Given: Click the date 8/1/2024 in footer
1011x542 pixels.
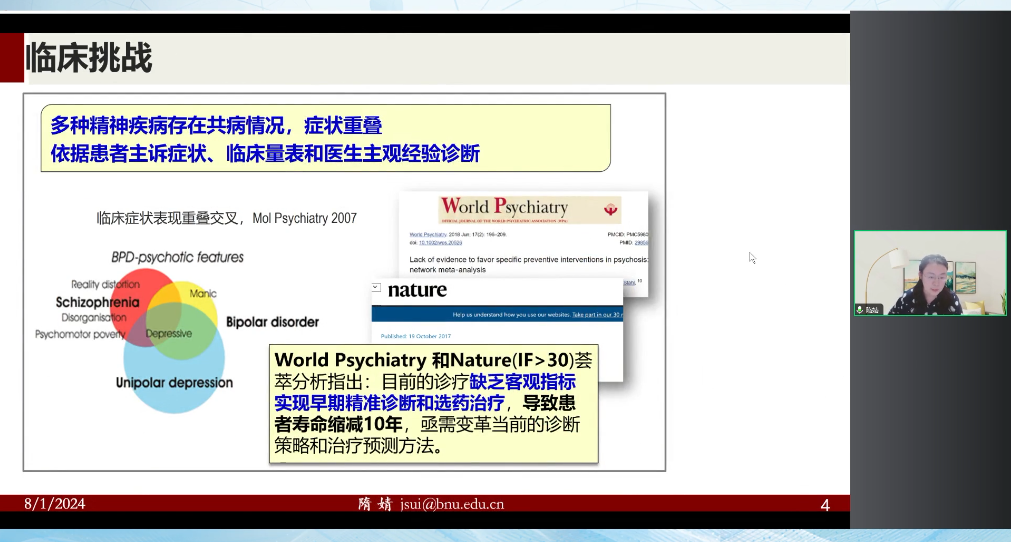Looking at the screenshot, I should (x=55, y=504).
